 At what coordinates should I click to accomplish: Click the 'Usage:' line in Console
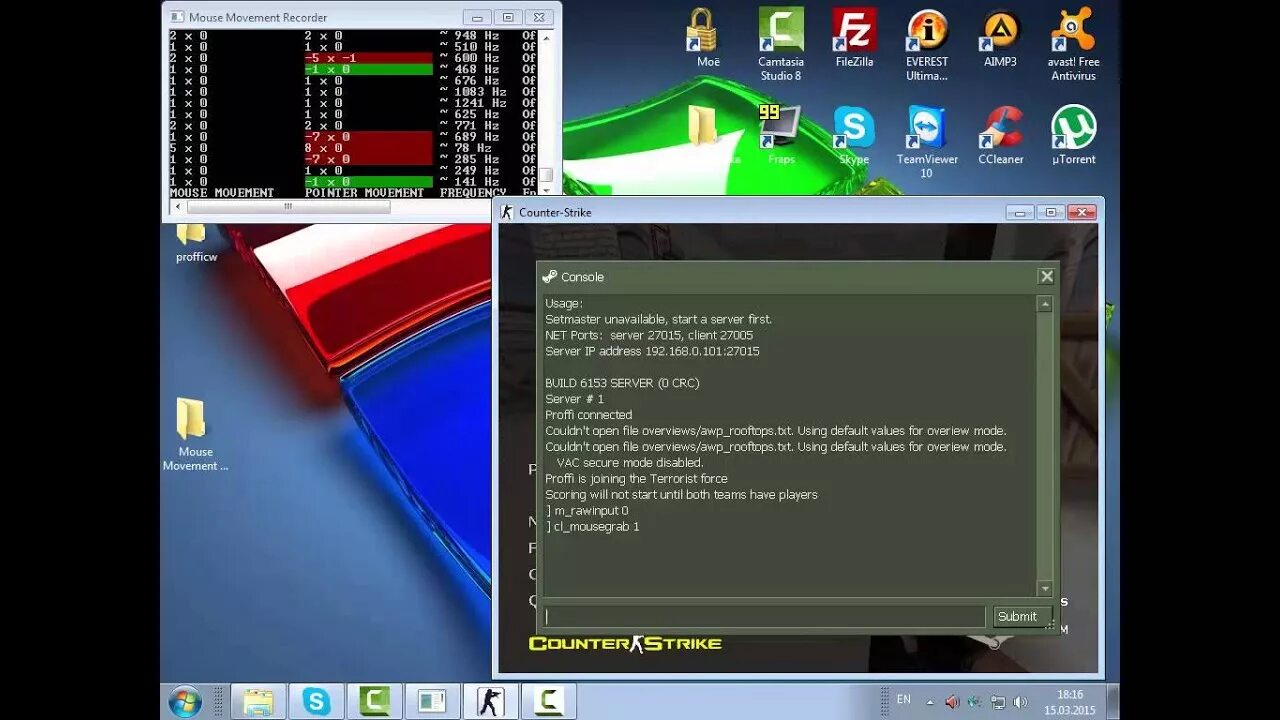pyautogui.click(x=563, y=303)
